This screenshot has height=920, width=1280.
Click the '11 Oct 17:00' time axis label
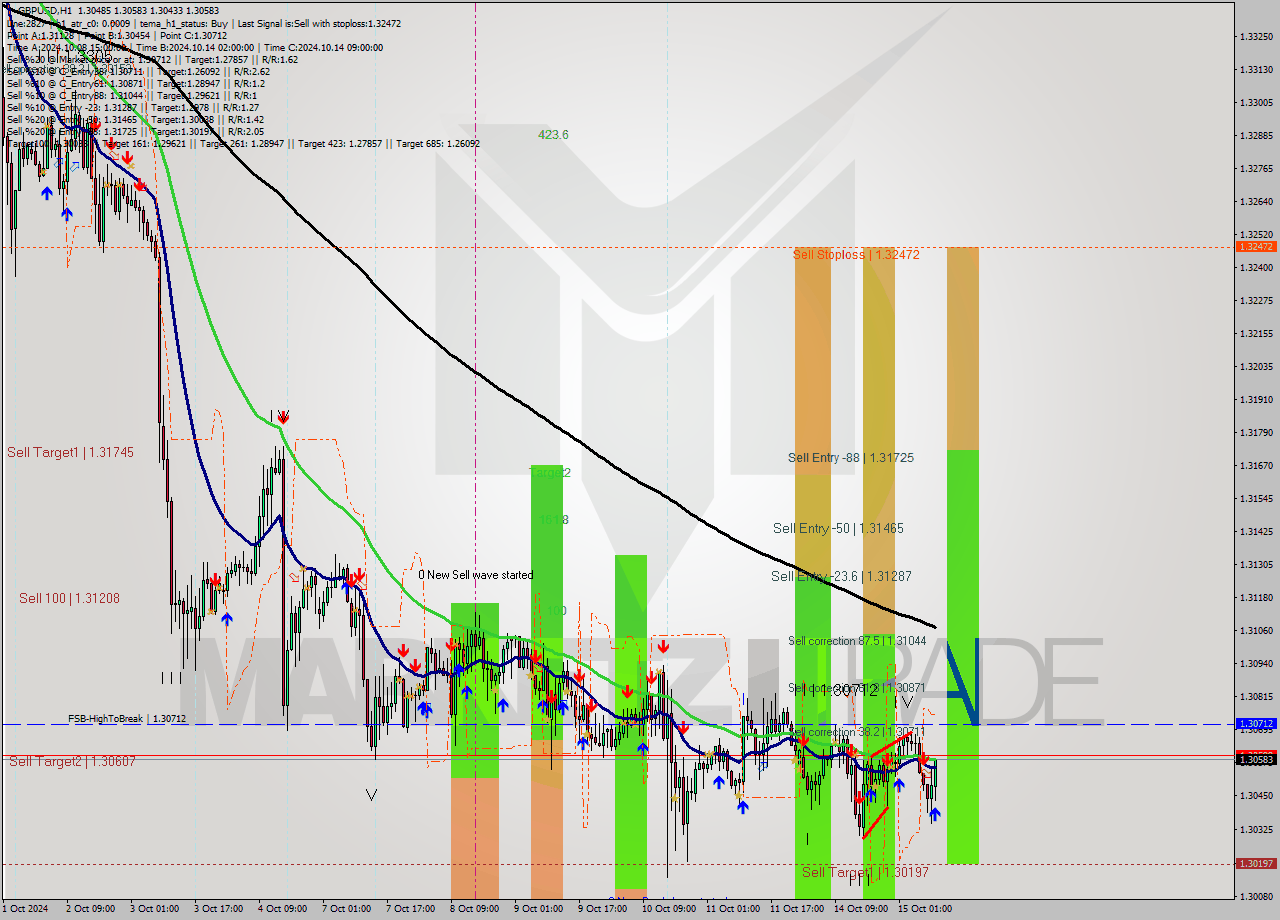click(796, 909)
